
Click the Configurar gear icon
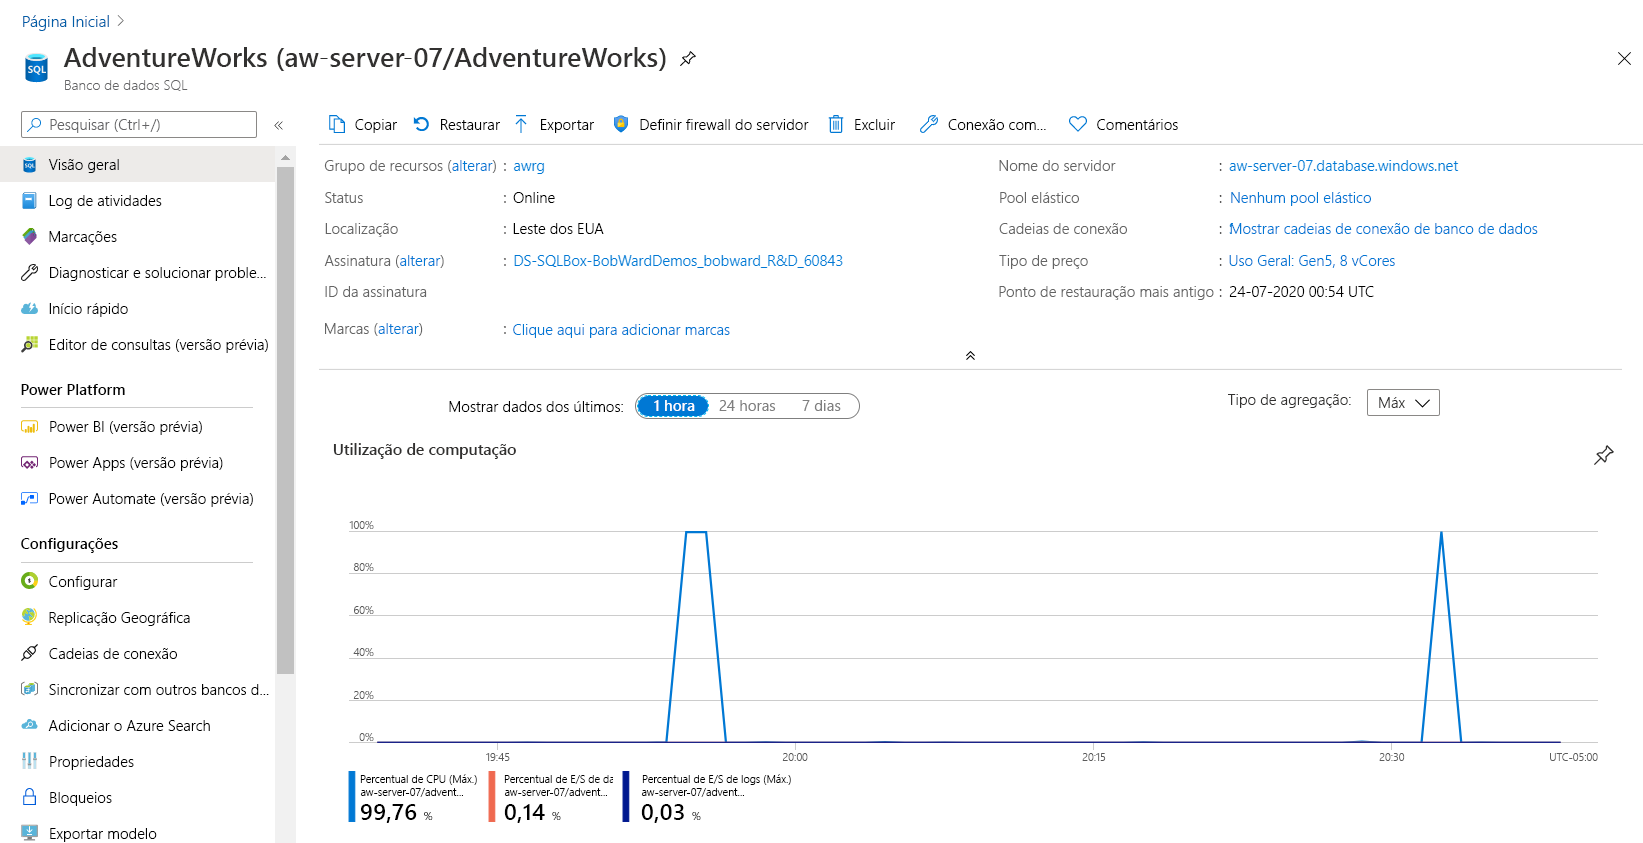(30, 581)
